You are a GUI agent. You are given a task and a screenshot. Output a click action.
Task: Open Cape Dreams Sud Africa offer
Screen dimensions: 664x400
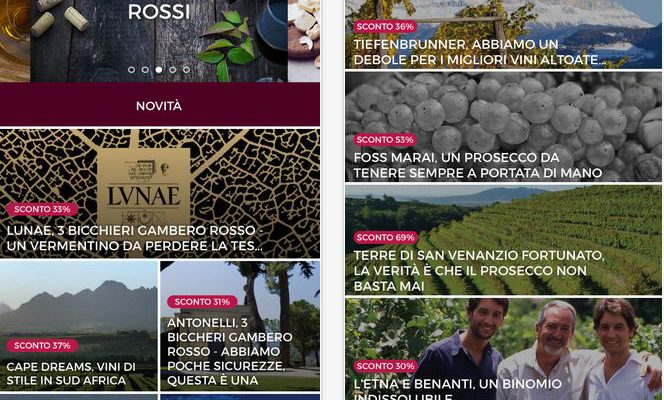[x=79, y=326]
